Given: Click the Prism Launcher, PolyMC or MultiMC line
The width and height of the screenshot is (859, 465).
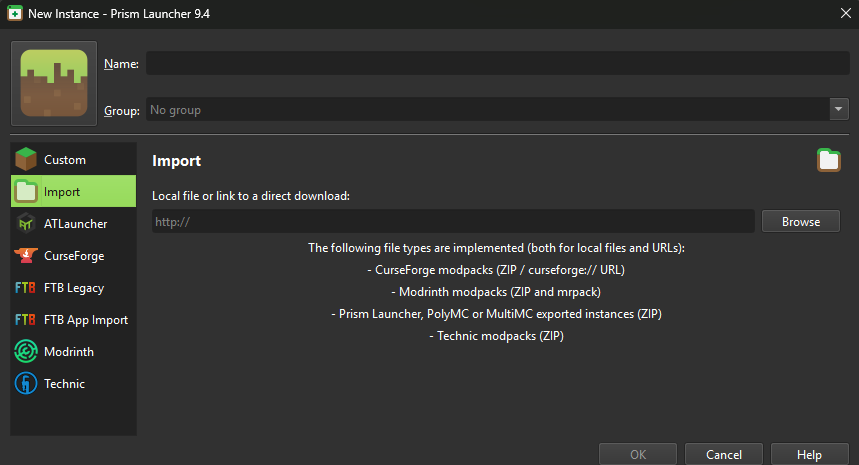Looking at the screenshot, I should coord(496,313).
